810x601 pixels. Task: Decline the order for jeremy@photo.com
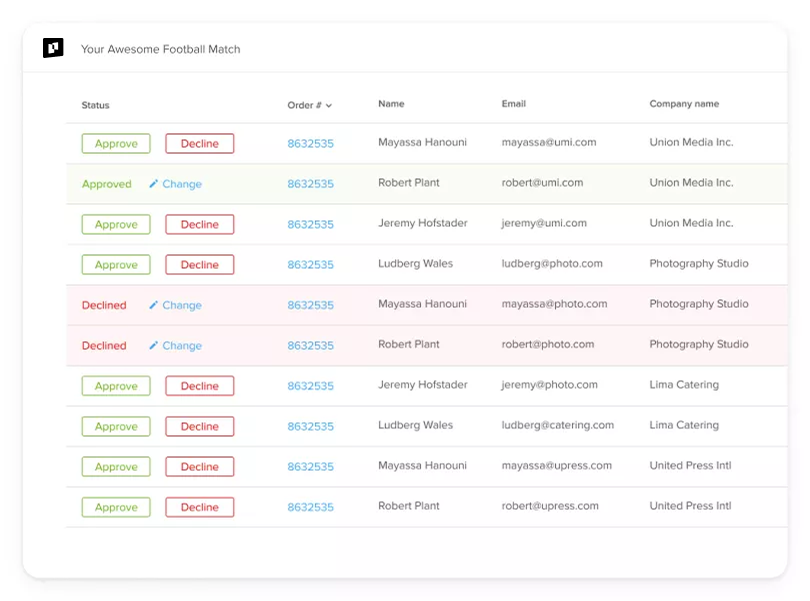pos(199,386)
